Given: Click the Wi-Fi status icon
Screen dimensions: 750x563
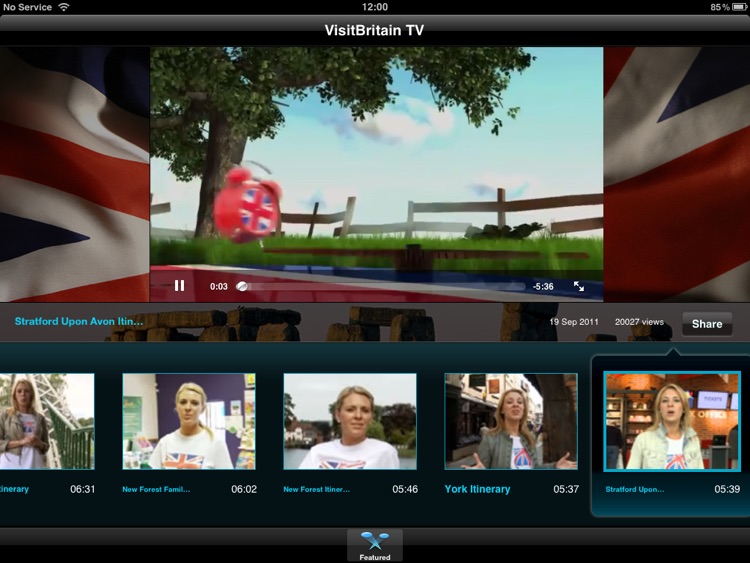Looking at the screenshot, I should pos(64,7).
